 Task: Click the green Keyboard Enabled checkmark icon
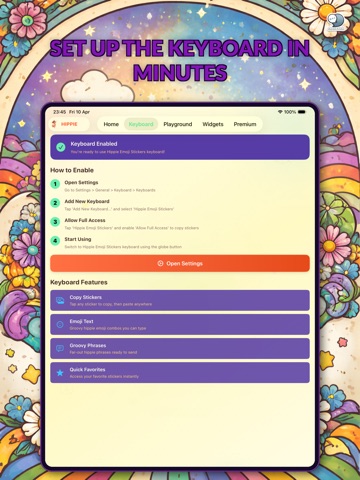tap(61, 147)
